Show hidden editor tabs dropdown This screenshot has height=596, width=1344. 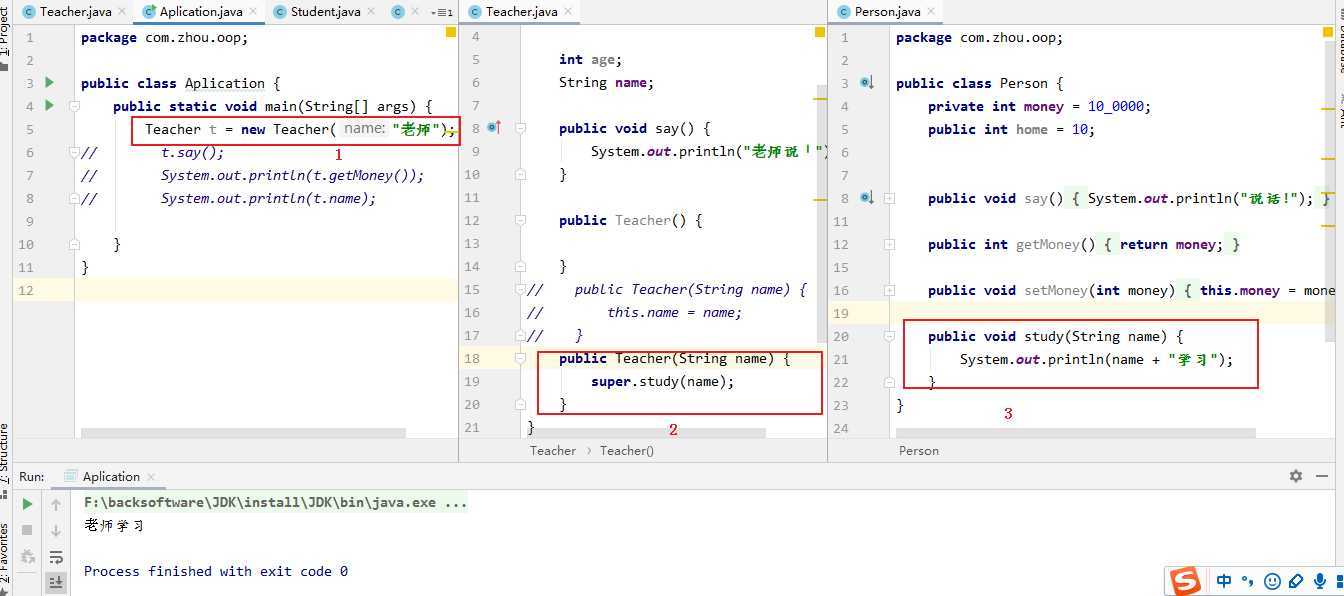point(441,12)
